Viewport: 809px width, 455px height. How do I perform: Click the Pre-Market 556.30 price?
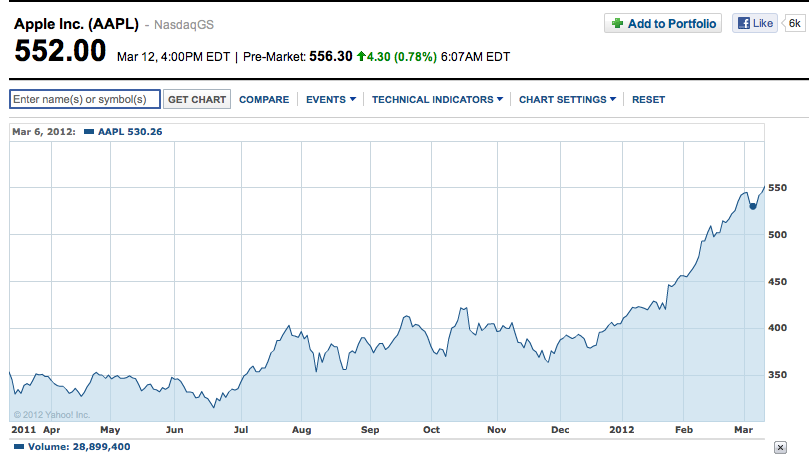(x=331, y=56)
